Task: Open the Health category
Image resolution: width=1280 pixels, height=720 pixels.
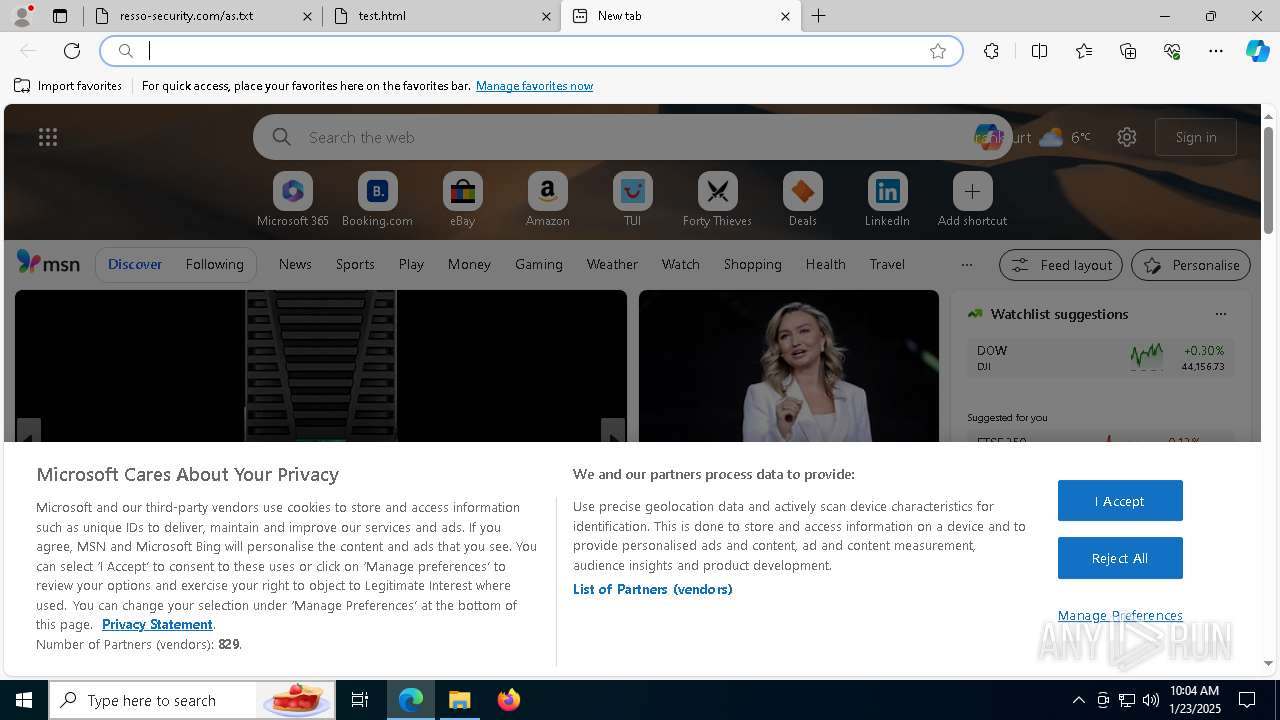Action: 825,264
